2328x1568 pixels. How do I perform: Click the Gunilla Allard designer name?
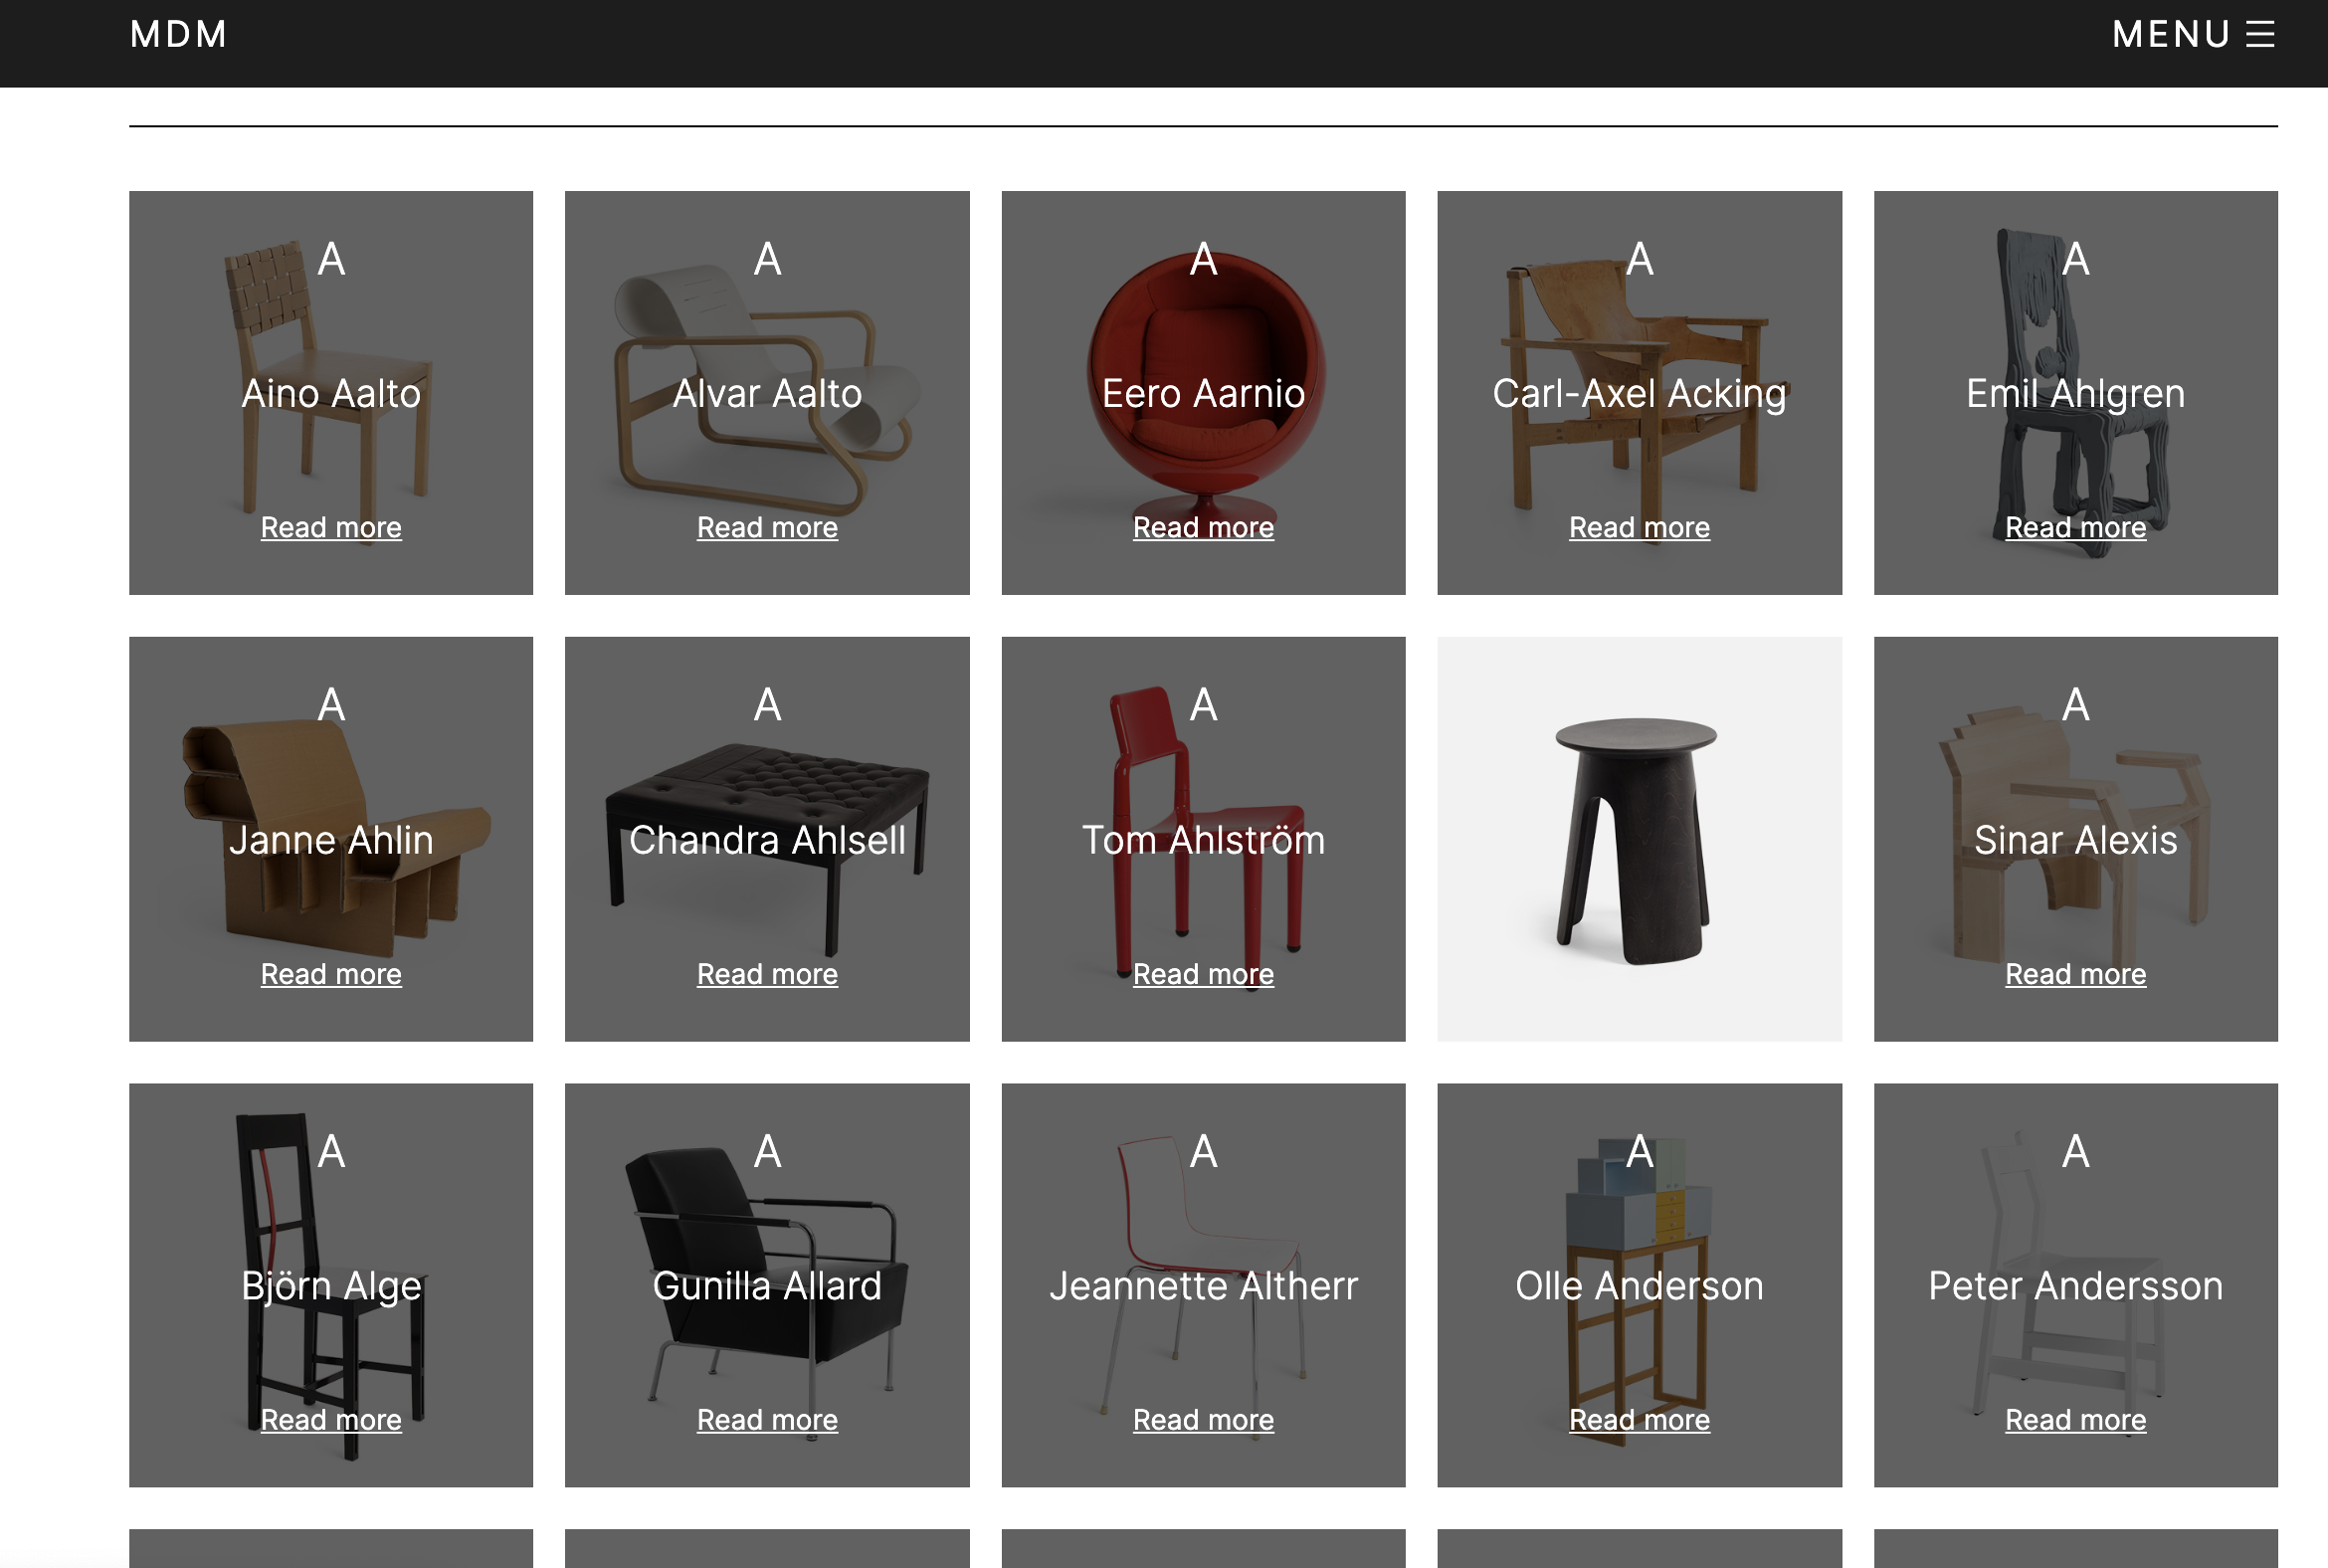click(767, 1285)
